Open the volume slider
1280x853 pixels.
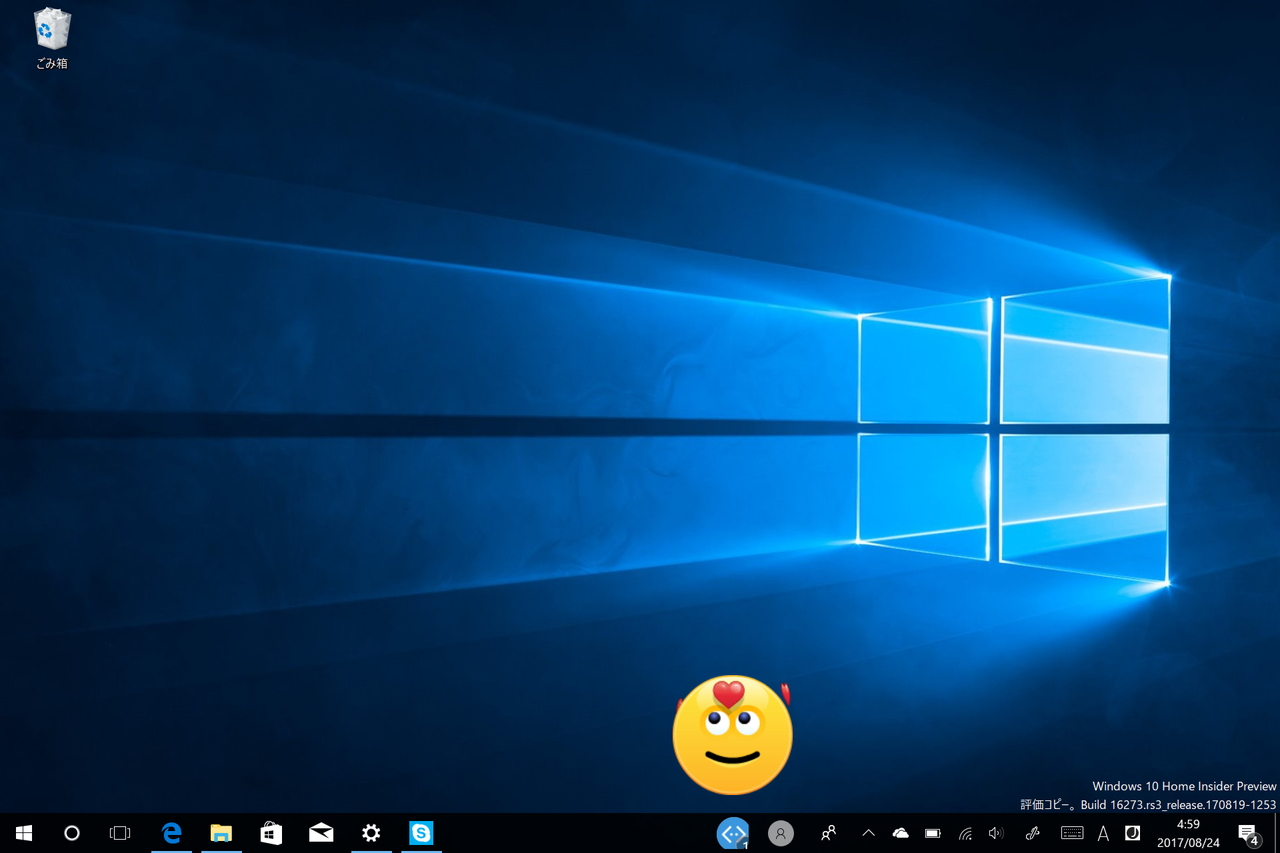[996, 832]
